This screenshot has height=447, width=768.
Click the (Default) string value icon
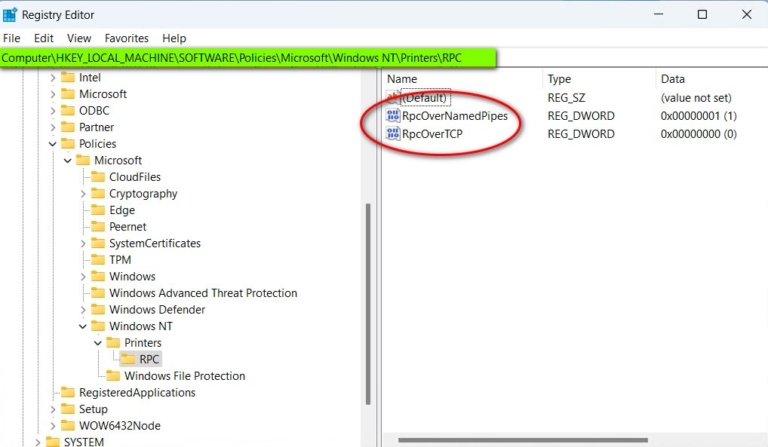[x=393, y=98]
